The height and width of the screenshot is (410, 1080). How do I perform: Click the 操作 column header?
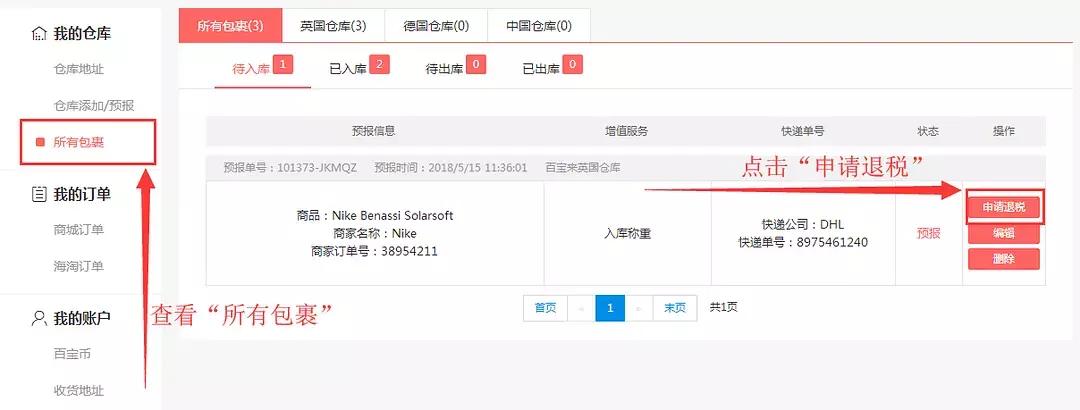coord(1004,131)
